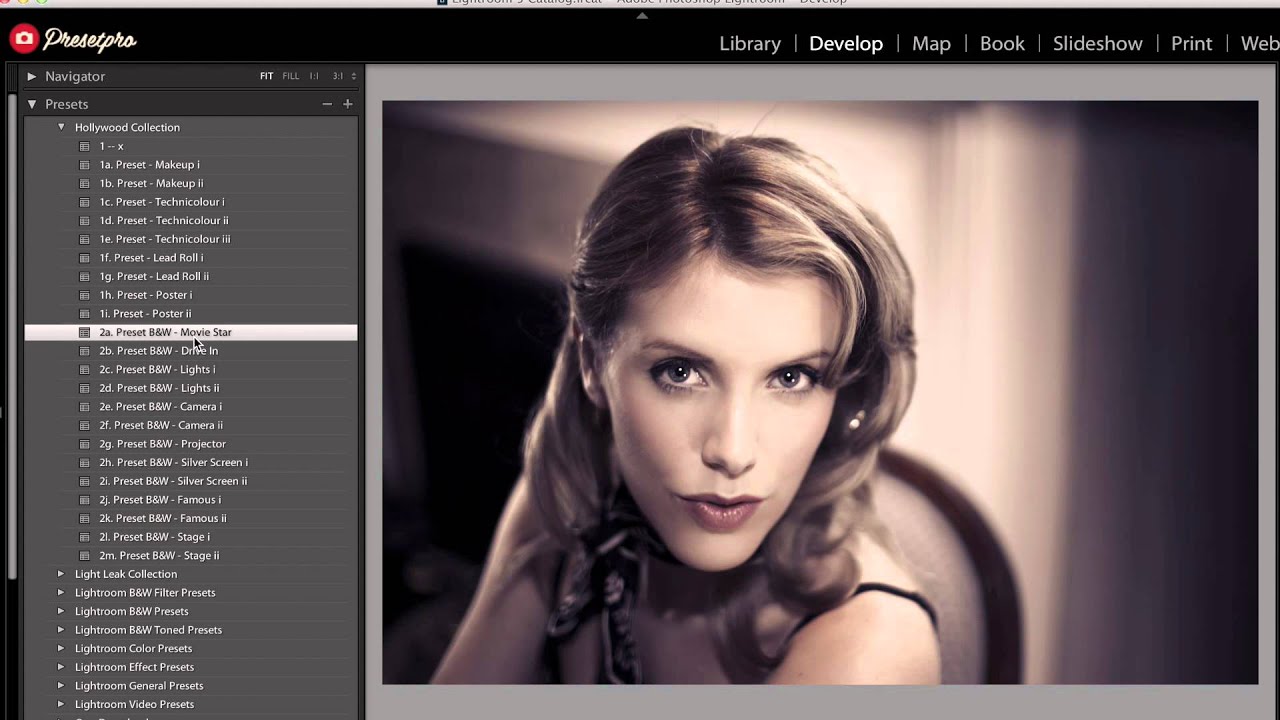This screenshot has width=1280, height=720.
Task: Click the top panel hide arrow
Action: pos(642,15)
